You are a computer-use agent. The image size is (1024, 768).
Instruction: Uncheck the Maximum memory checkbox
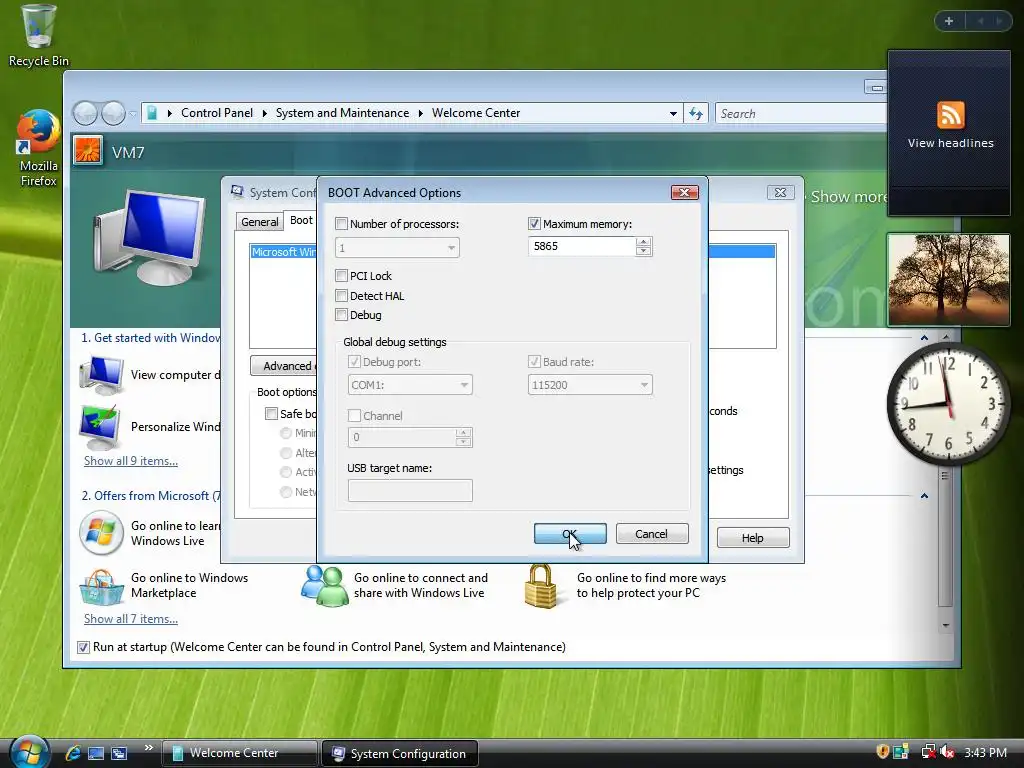[x=534, y=224]
